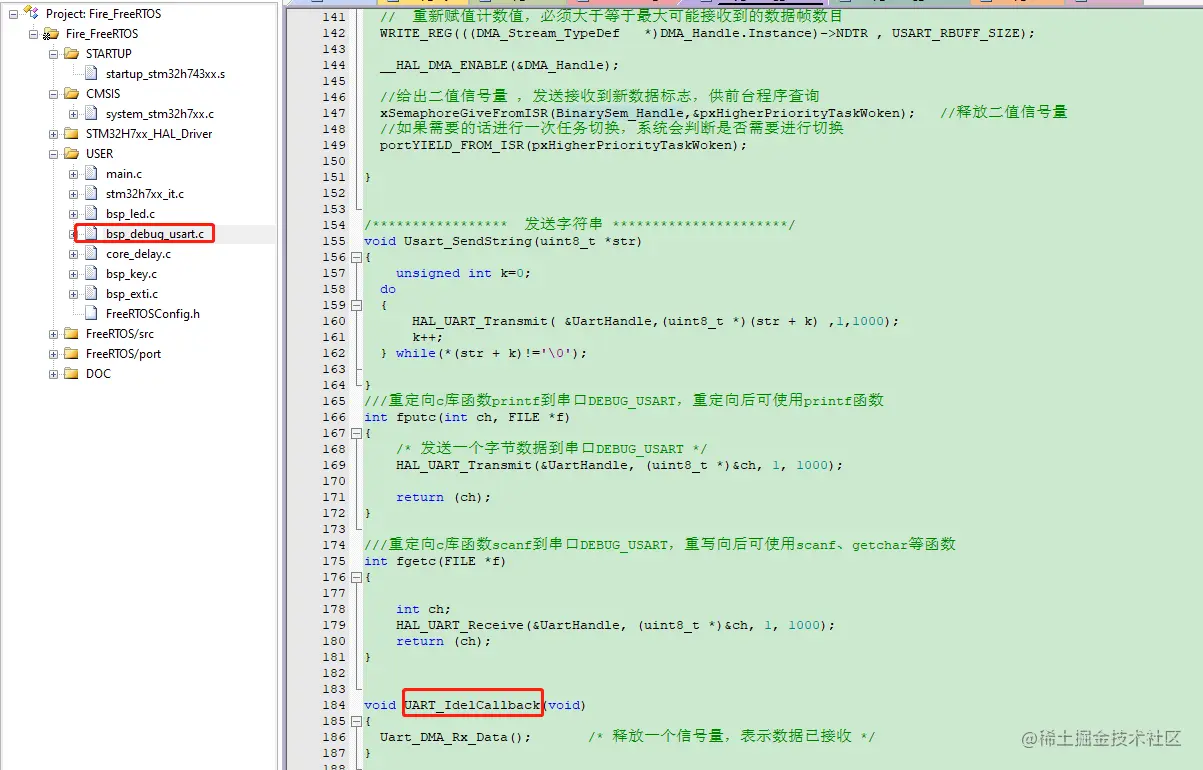Expand the STM32H7xx_HAL_Driver group
Viewport: 1203px width, 770px height.
[54, 133]
